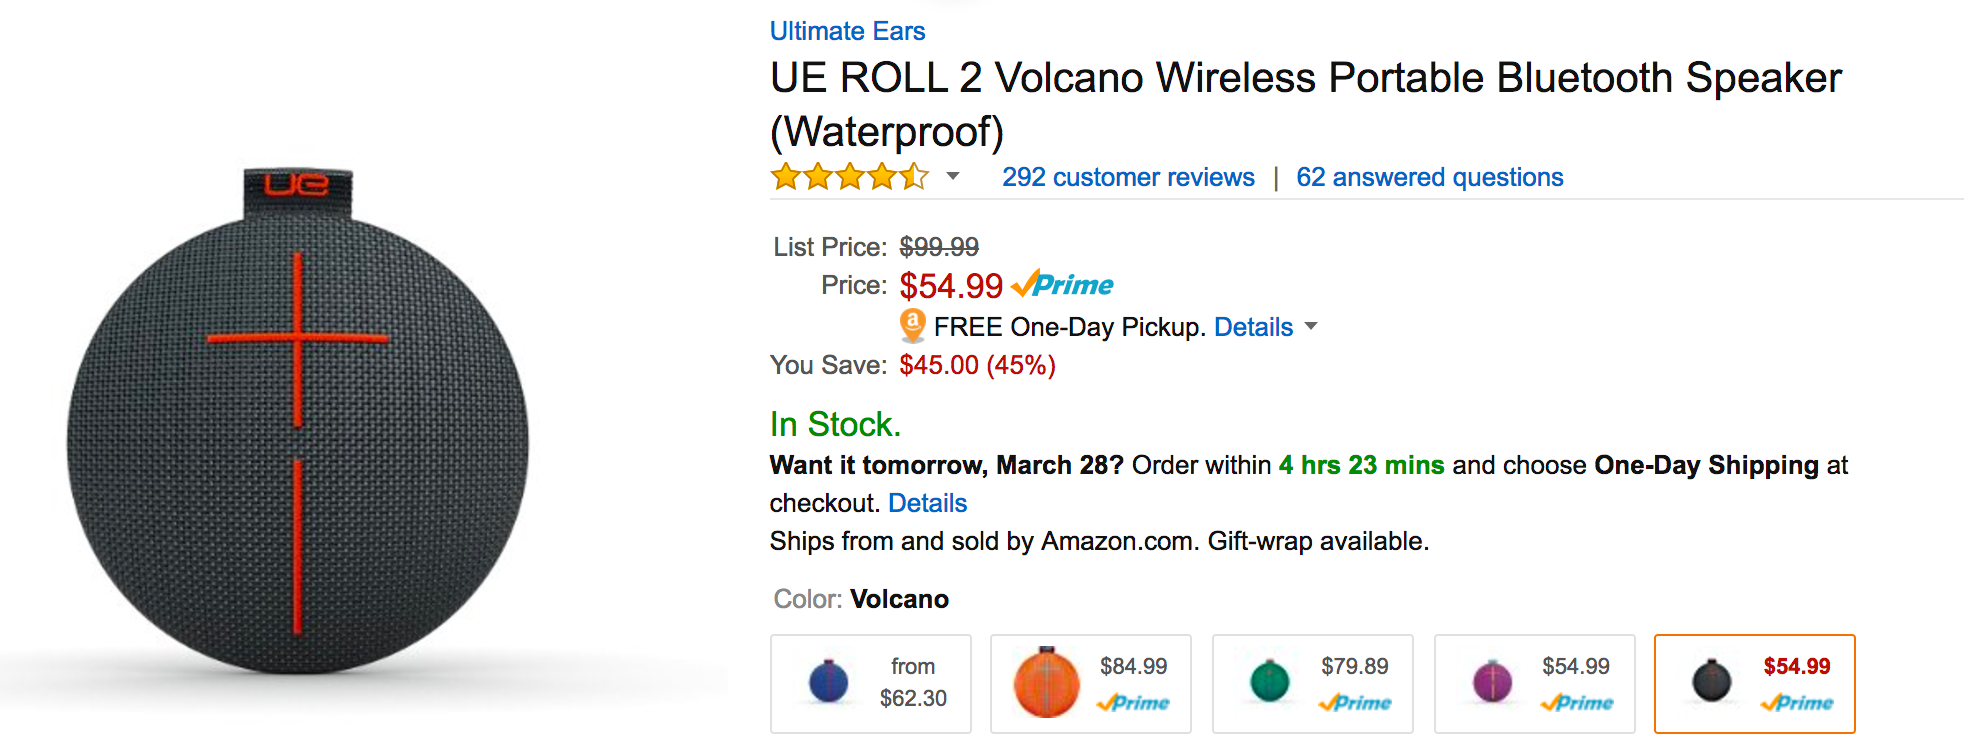Select the Volcano black speaker color swatch
The width and height of the screenshot is (1976, 752).
[1754, 684]
